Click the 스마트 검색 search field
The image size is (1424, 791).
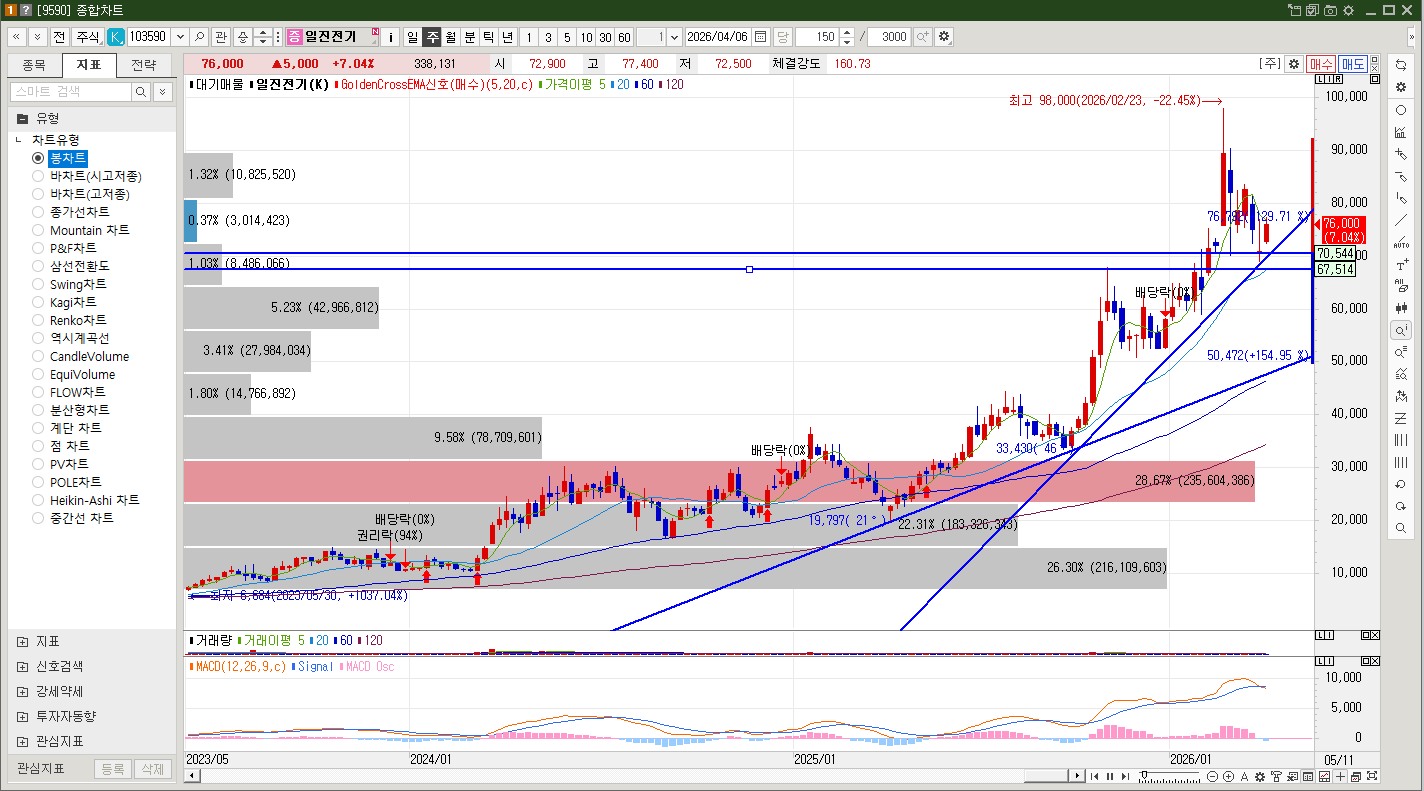click(x=70, y=92)
